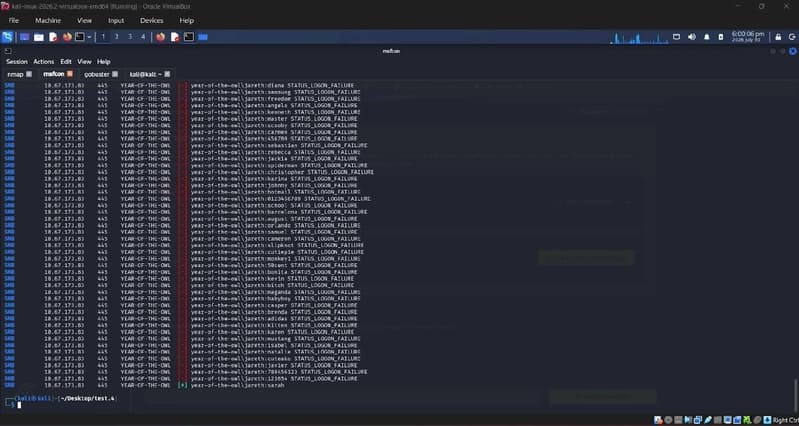The image size is (799, 426).
Task: Close the kali@kali tab
Action: coord(167,74)
